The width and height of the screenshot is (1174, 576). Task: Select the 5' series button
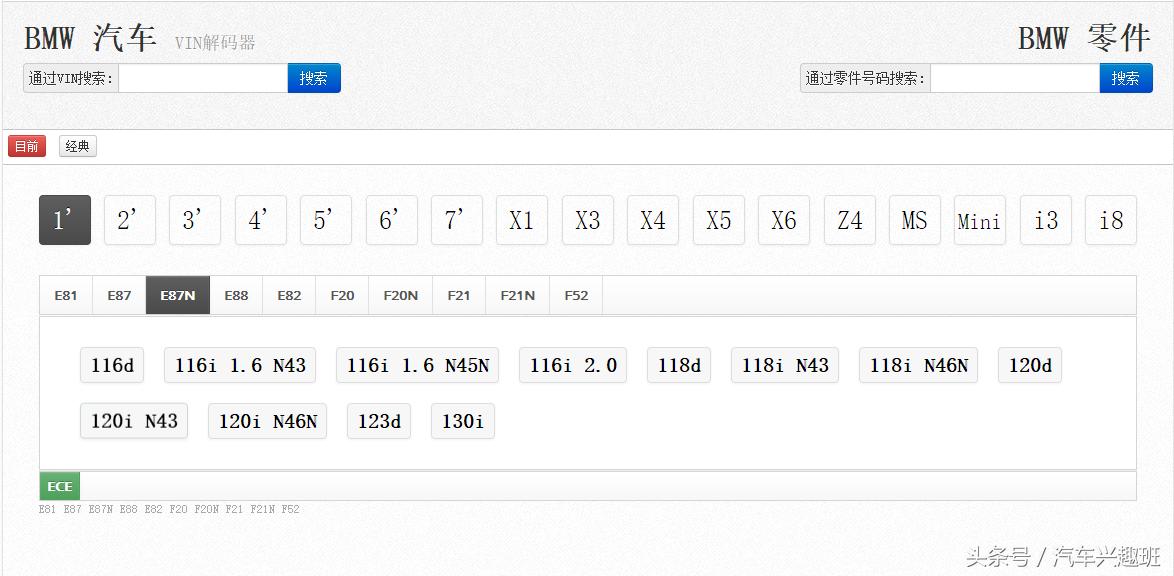[326, 220]
